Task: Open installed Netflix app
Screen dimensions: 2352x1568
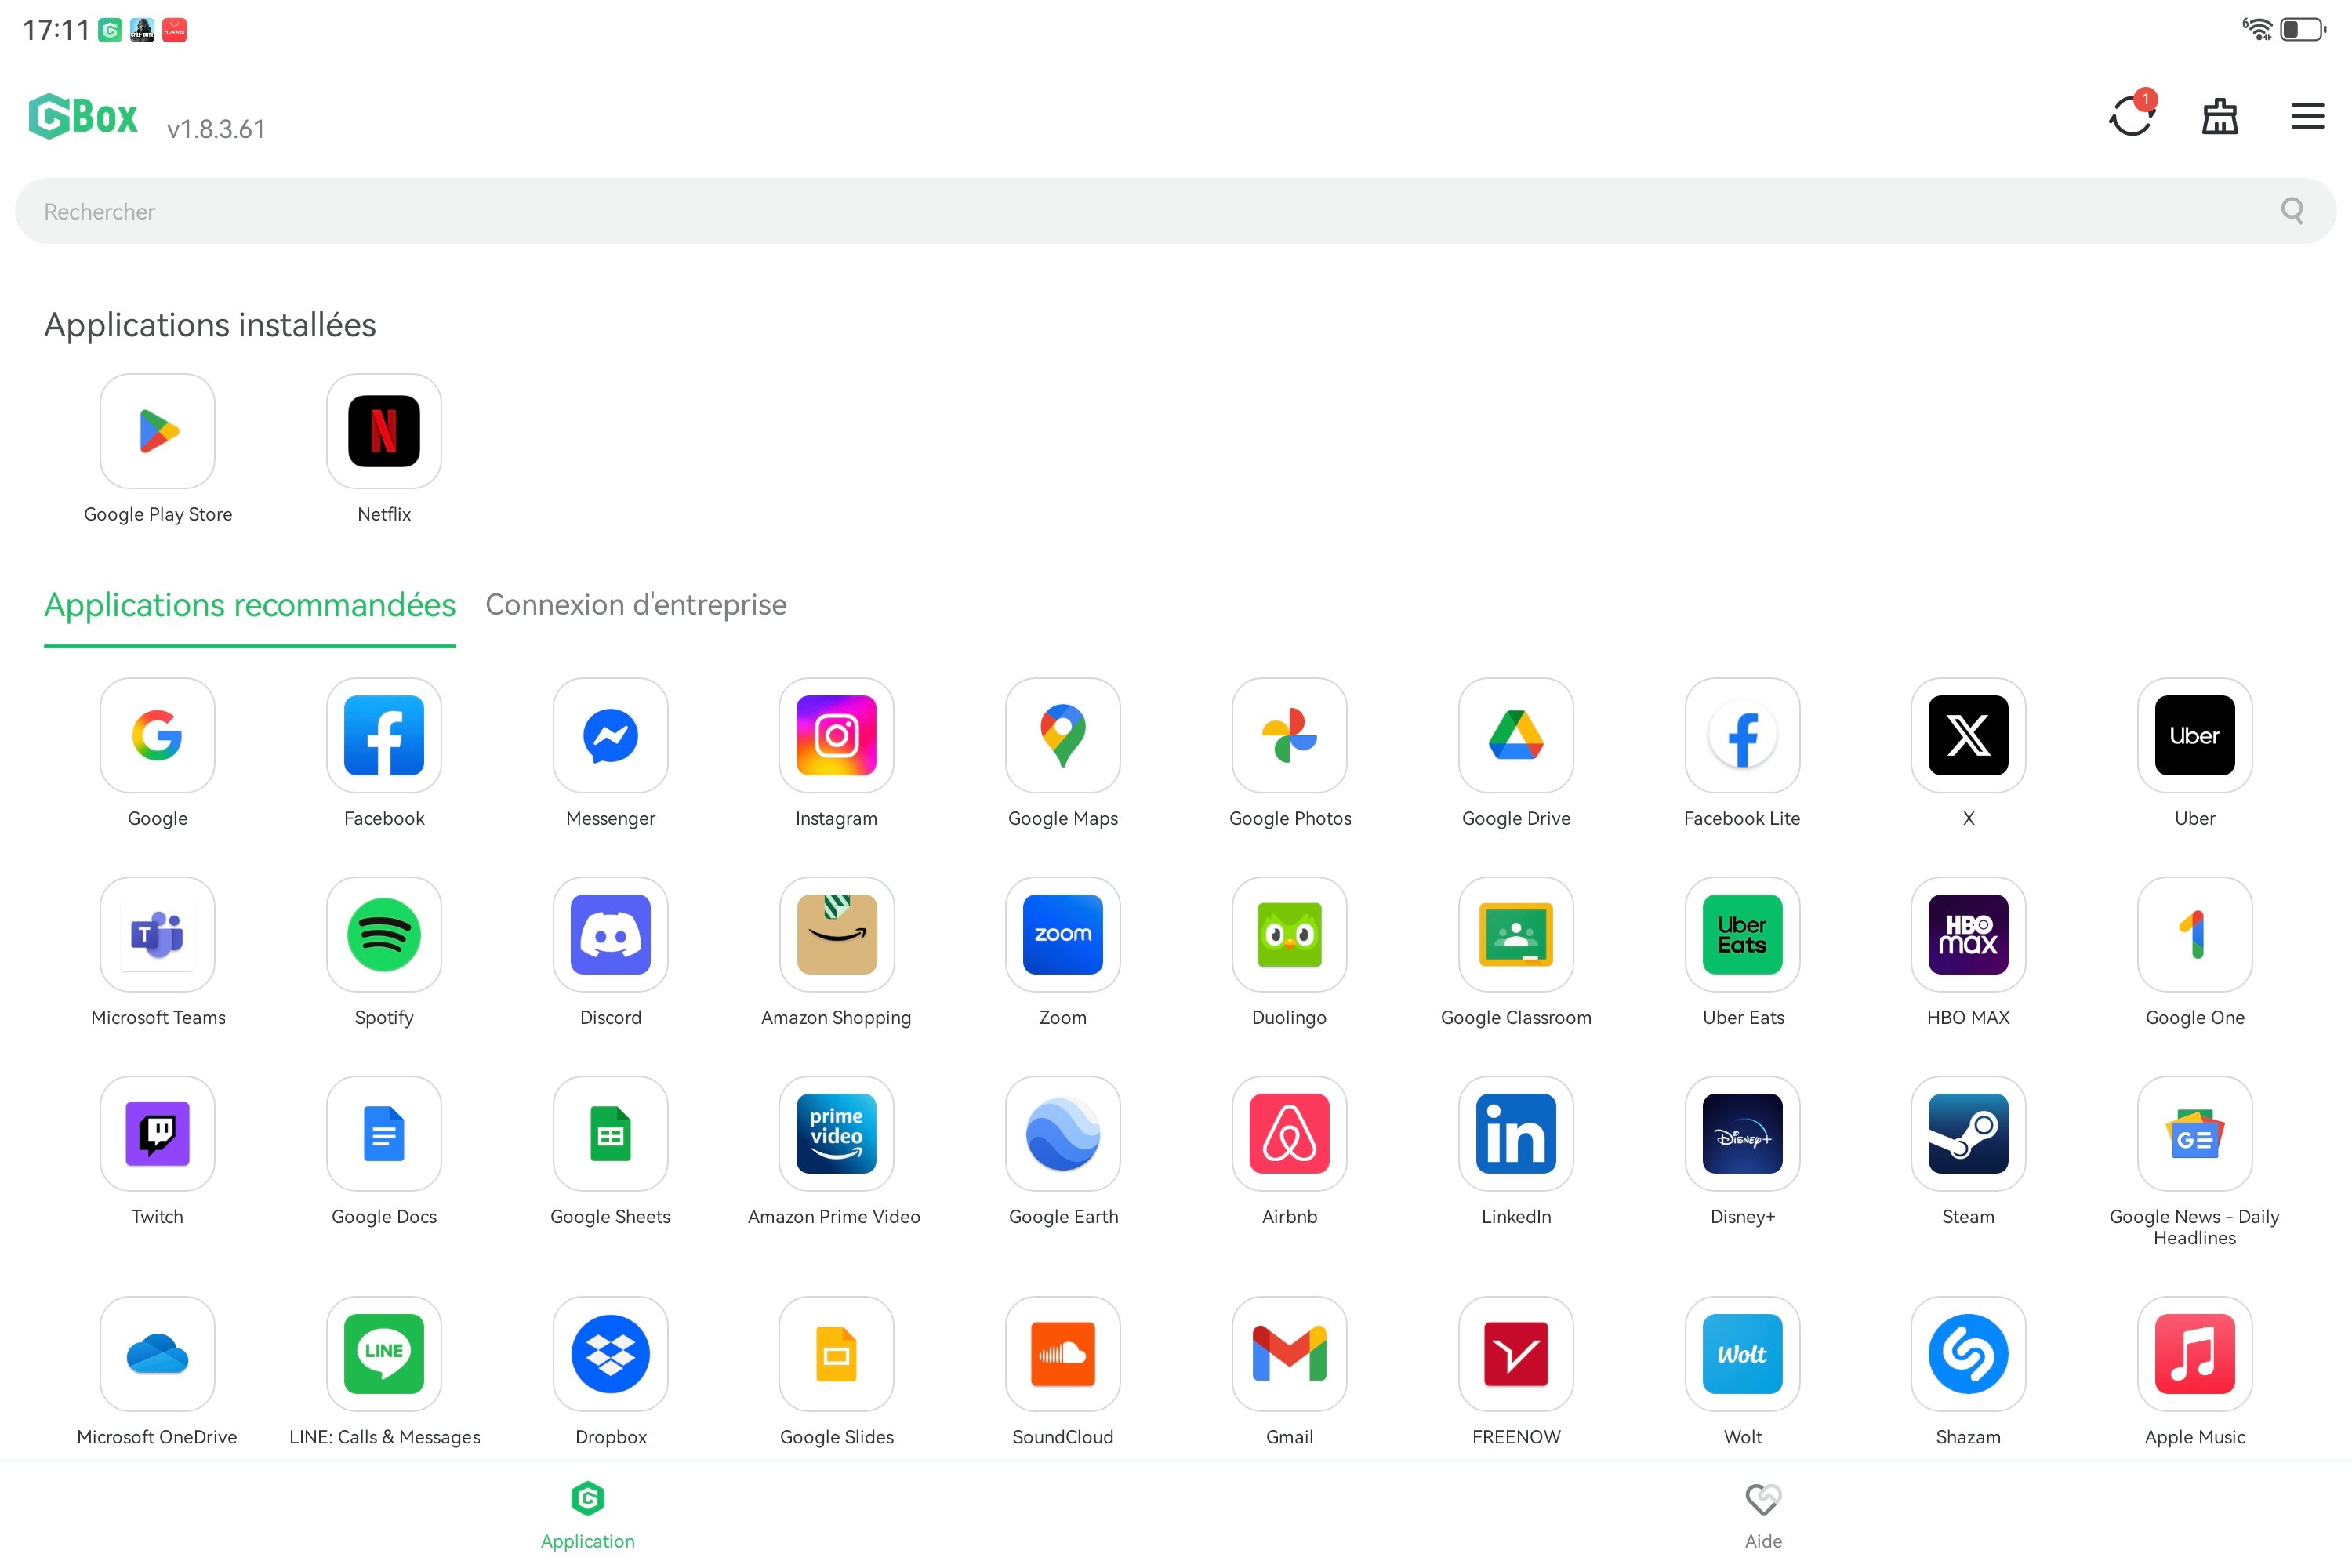Action: (384, 431)
